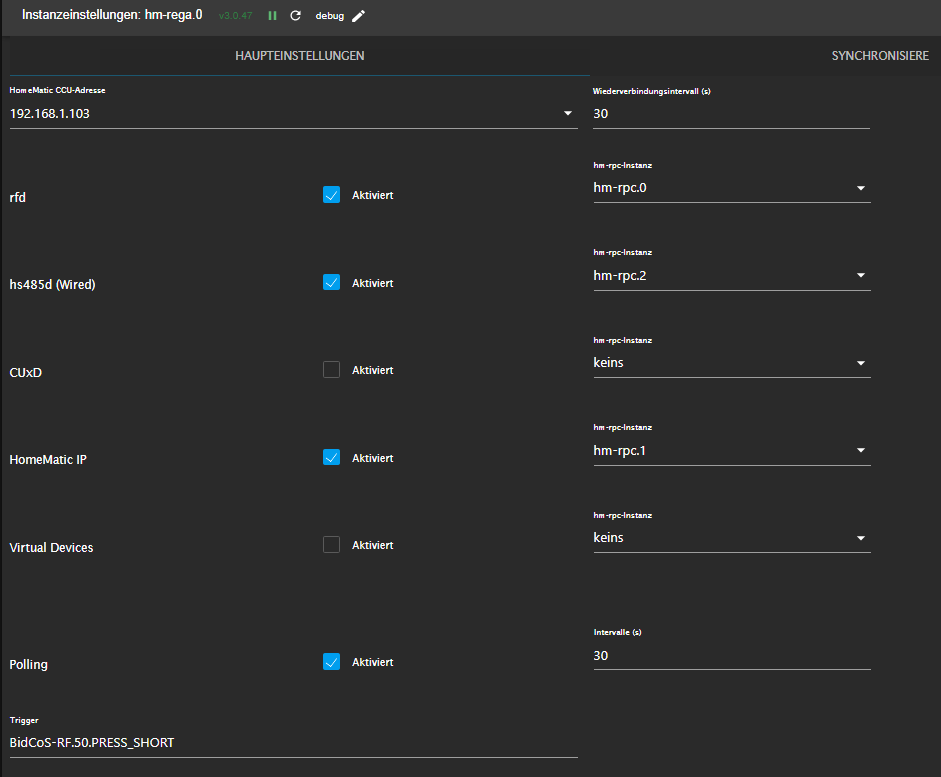Open the hm-rpc.0 instance dropdown for rfd
This screenshot has width=941, height=777.
[732, 188]
